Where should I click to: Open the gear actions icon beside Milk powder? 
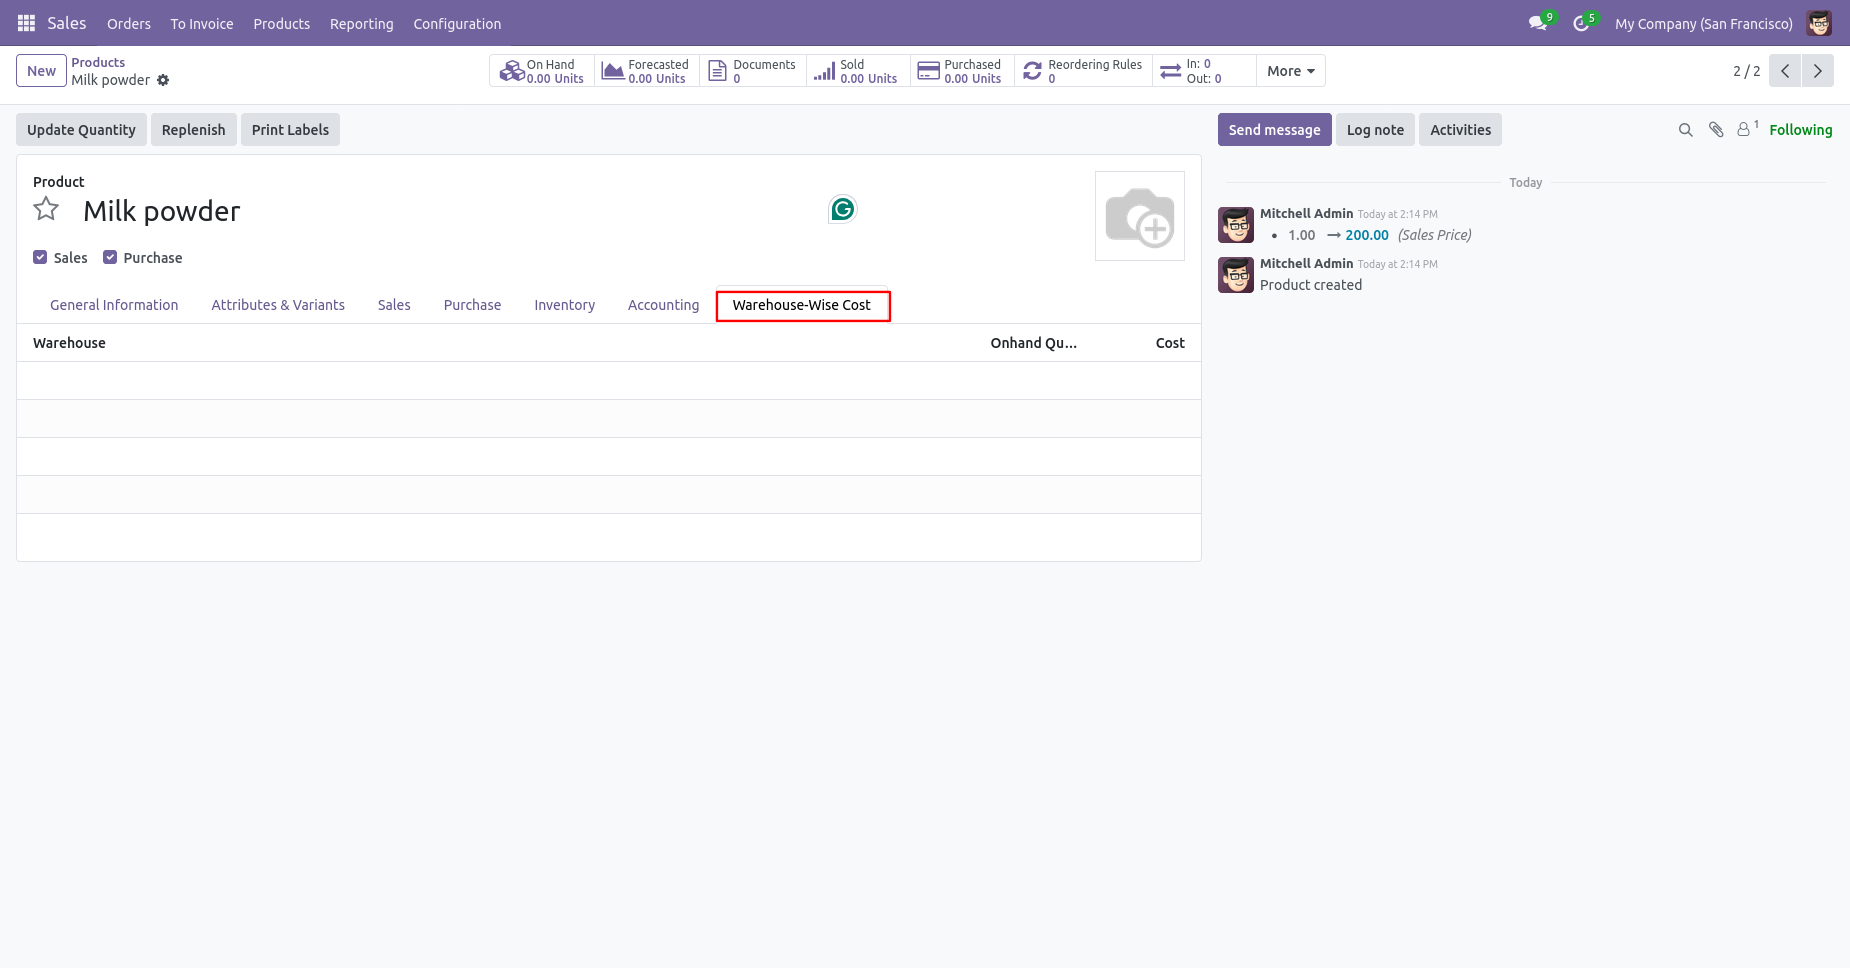coord(163,80)
